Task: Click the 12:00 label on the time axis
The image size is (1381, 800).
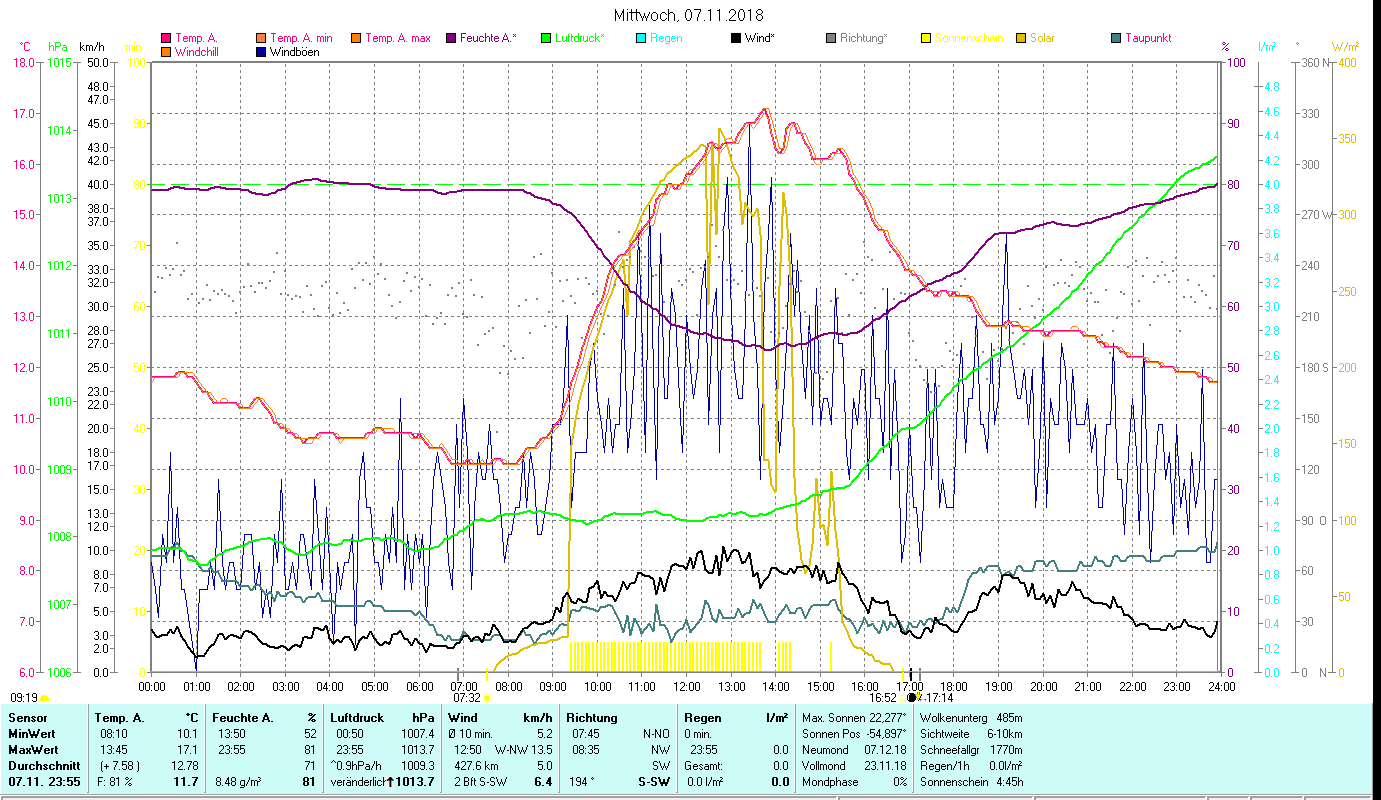Action: click(686, 687)
